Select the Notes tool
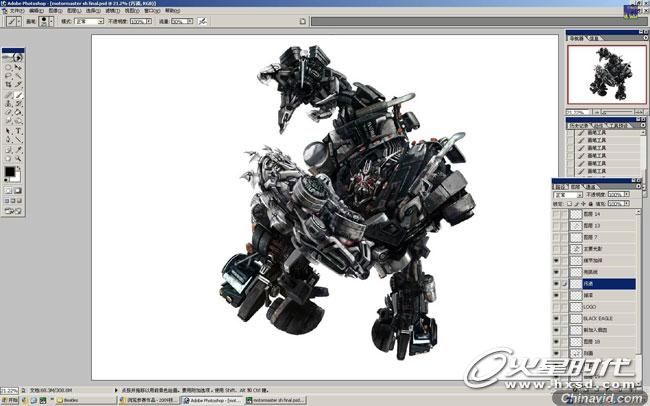650x406 pixels. 8,150
